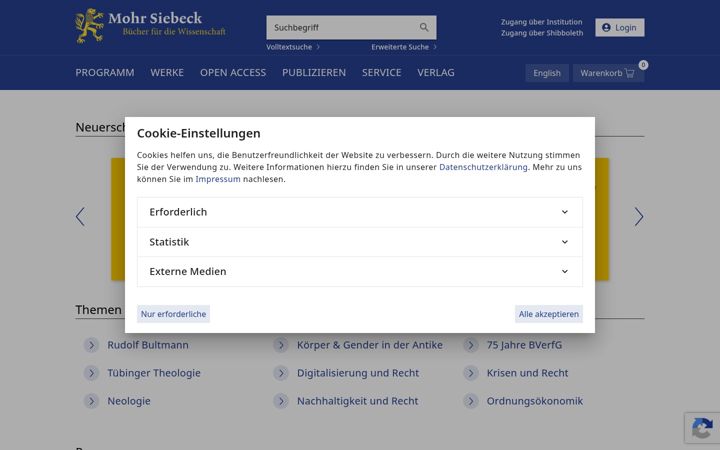
Task: Click arrow icon beside Krisen und Recht
Action: pos(471,373)
